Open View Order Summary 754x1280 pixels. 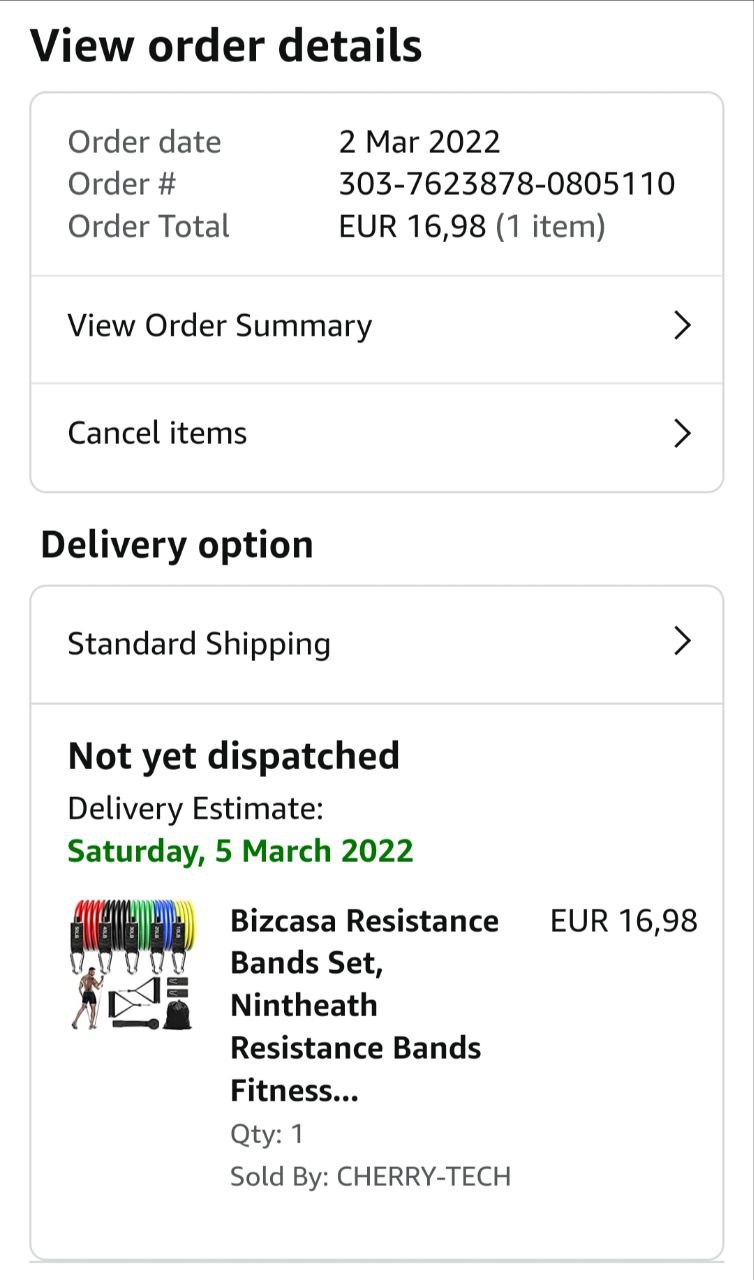pos(220,326)
